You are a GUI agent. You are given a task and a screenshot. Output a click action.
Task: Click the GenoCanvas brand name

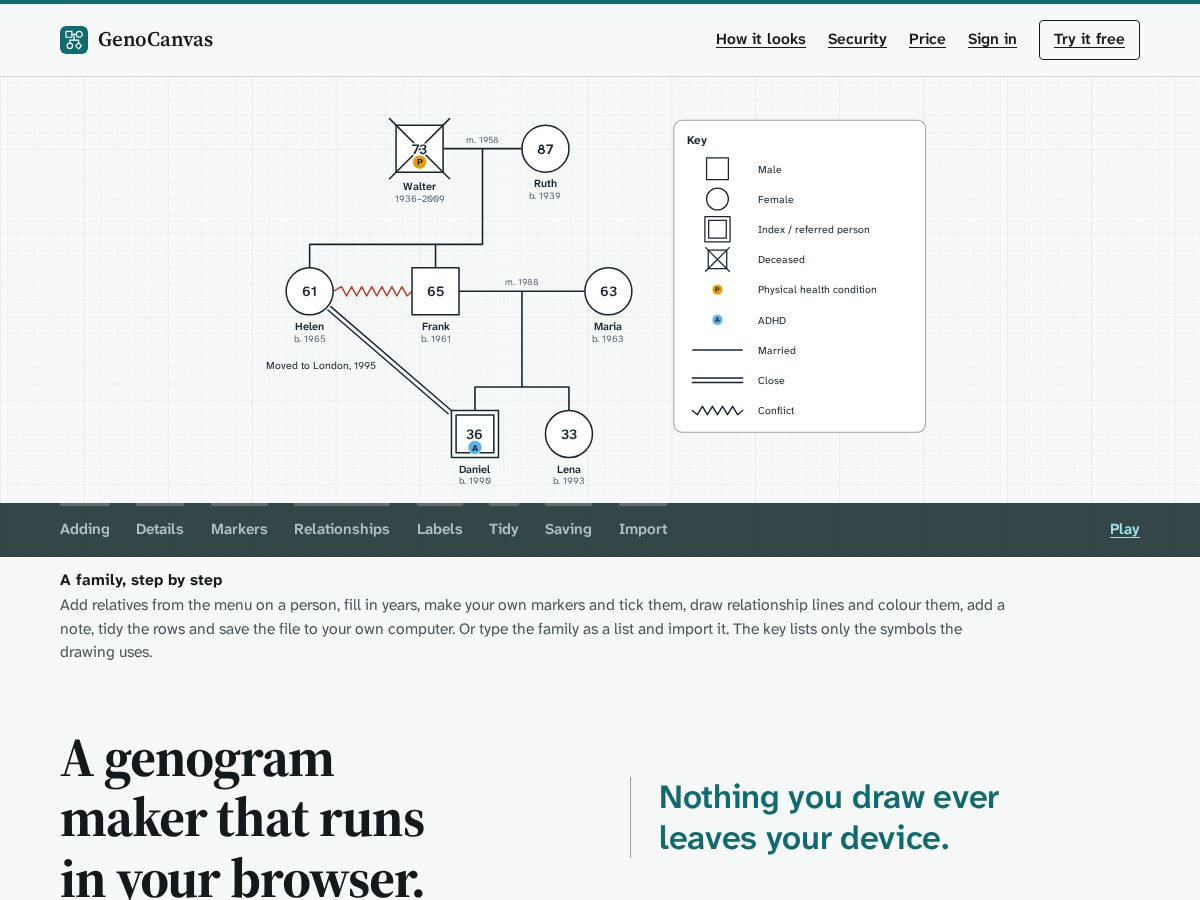point(155,40)
